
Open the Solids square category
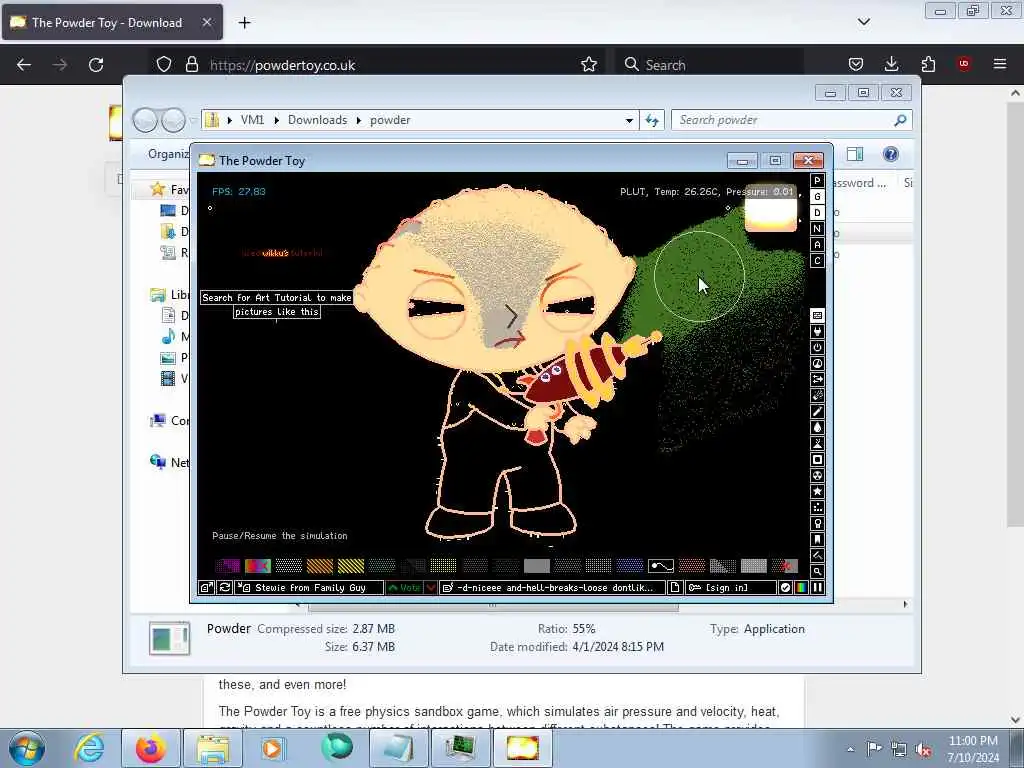(817, 460)
